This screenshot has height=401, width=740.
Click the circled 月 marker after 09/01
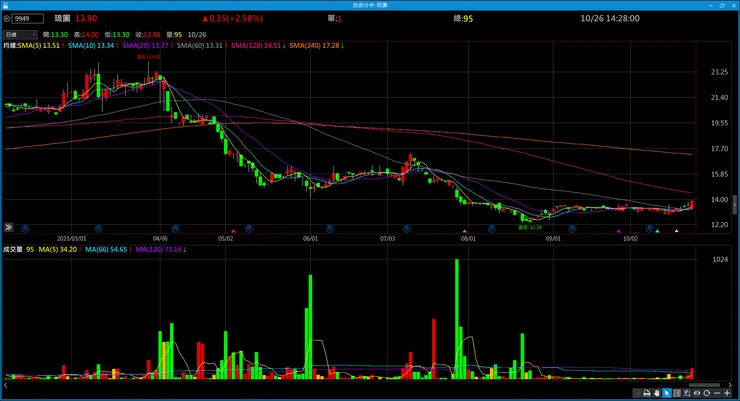click(x=572, y=228)
